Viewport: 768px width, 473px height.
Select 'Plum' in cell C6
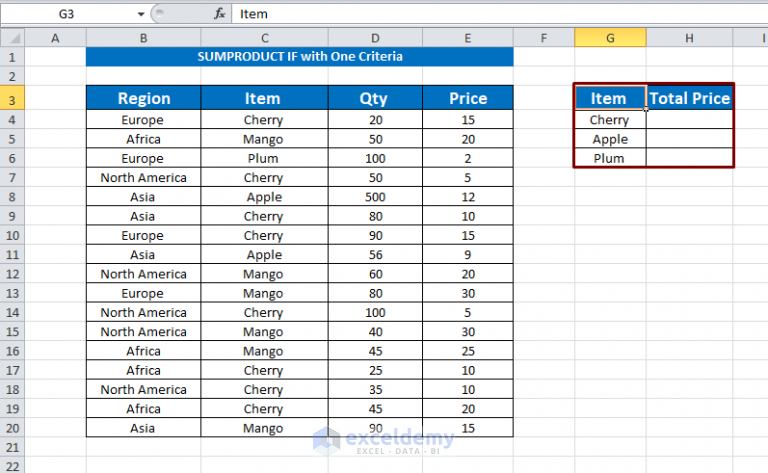264,158
